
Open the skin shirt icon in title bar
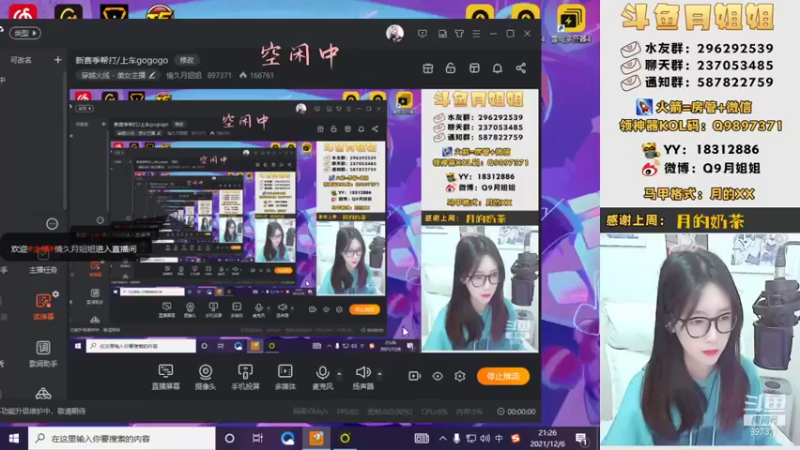pos(459,34)
